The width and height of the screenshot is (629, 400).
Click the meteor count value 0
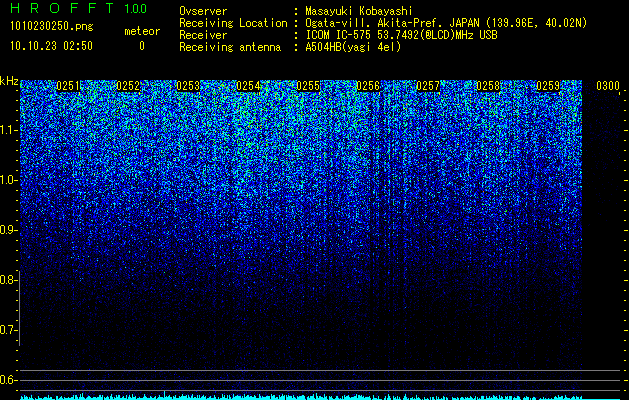coord(142,46)
